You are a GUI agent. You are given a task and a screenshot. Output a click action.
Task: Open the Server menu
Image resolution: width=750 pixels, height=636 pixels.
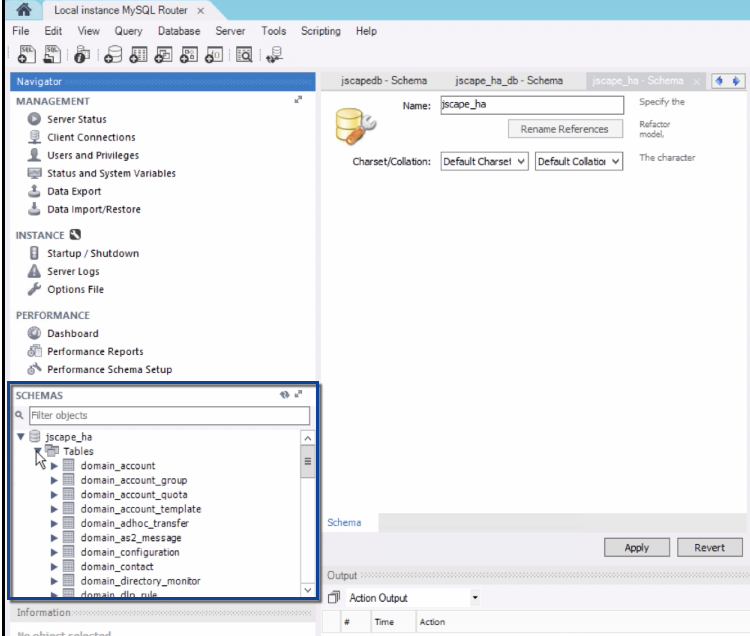[230, 31]
